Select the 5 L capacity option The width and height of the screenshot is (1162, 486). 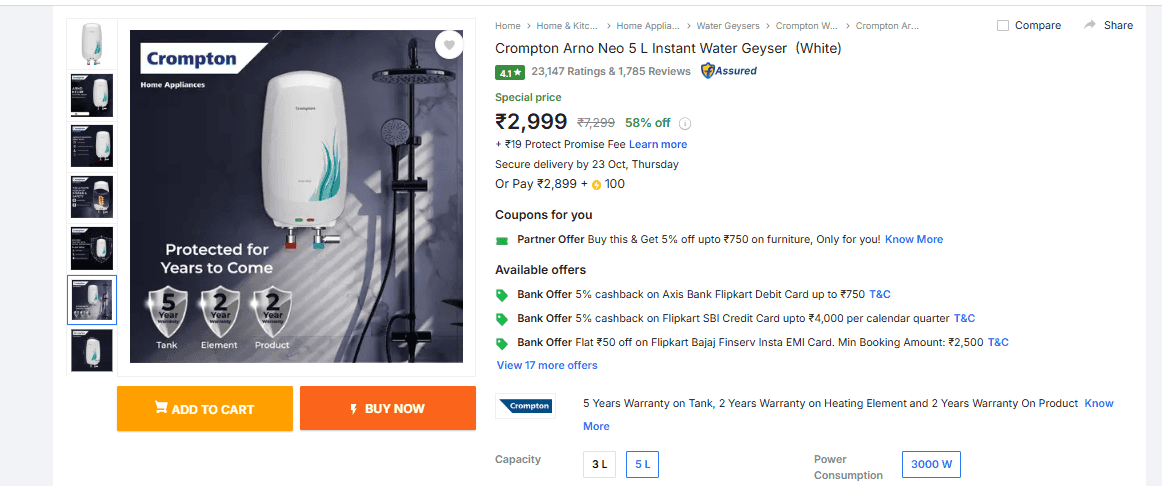[642, 464]
